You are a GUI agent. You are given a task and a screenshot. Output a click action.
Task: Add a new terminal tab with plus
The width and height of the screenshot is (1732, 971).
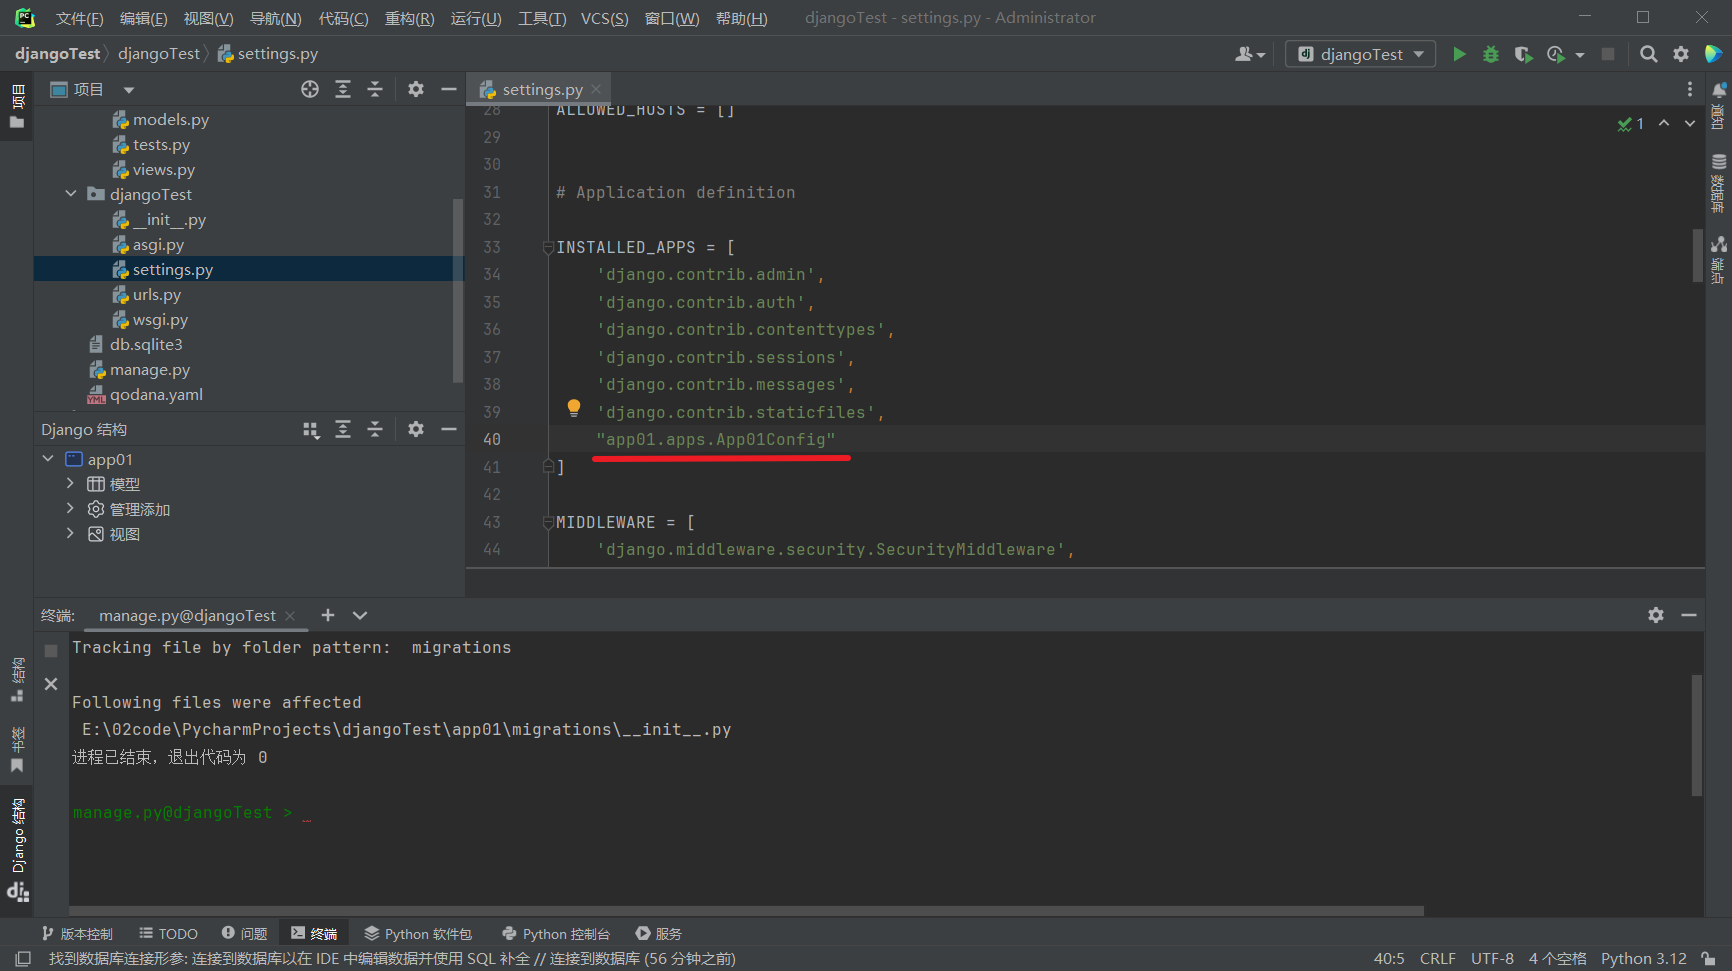click(328, 615)
